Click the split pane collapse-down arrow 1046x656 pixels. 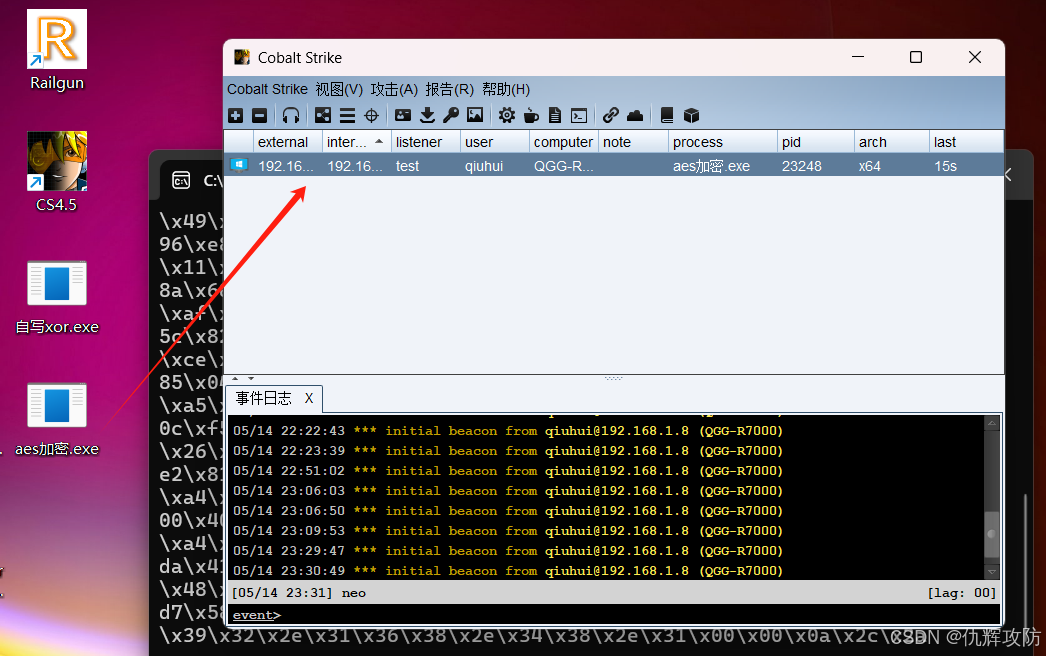(x=251, y=378)
